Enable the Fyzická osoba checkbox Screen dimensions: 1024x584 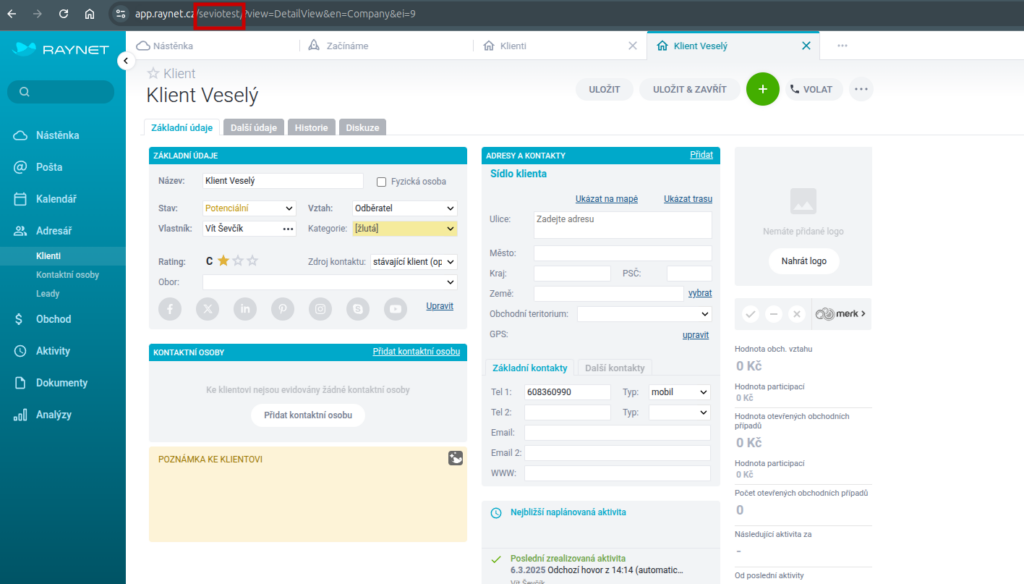click(381, 182)
